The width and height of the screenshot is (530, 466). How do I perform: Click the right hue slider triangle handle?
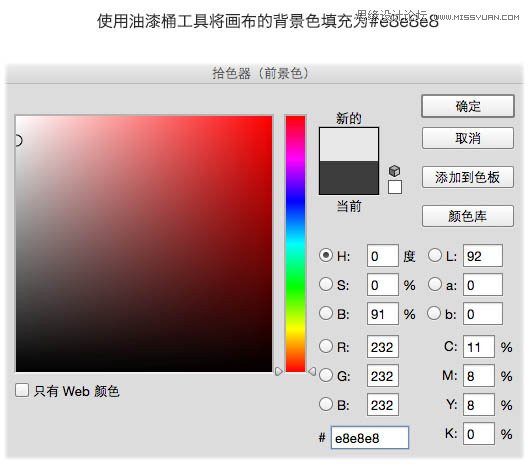click(x=312, y=372)
